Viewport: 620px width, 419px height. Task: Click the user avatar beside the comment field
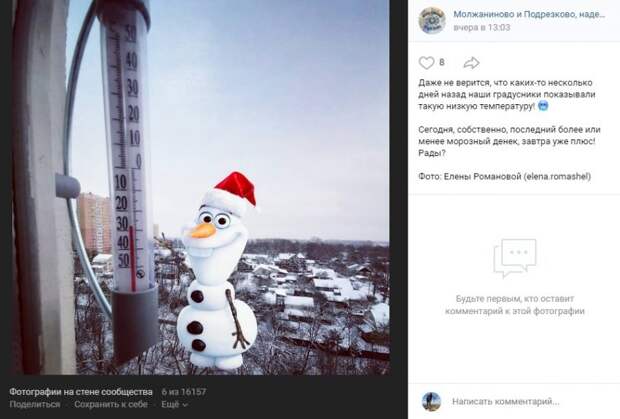tap(431, 402)
